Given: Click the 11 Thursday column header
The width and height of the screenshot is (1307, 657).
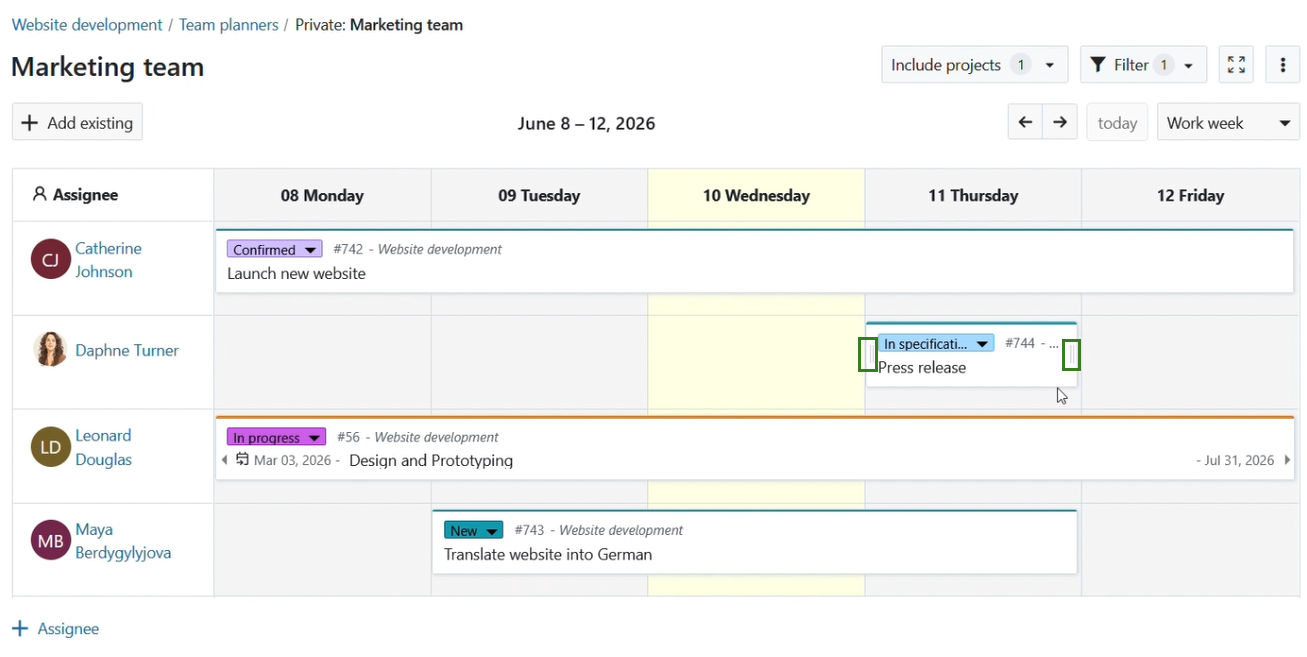Looking at the screenshot, I should (x=973, y=195).
